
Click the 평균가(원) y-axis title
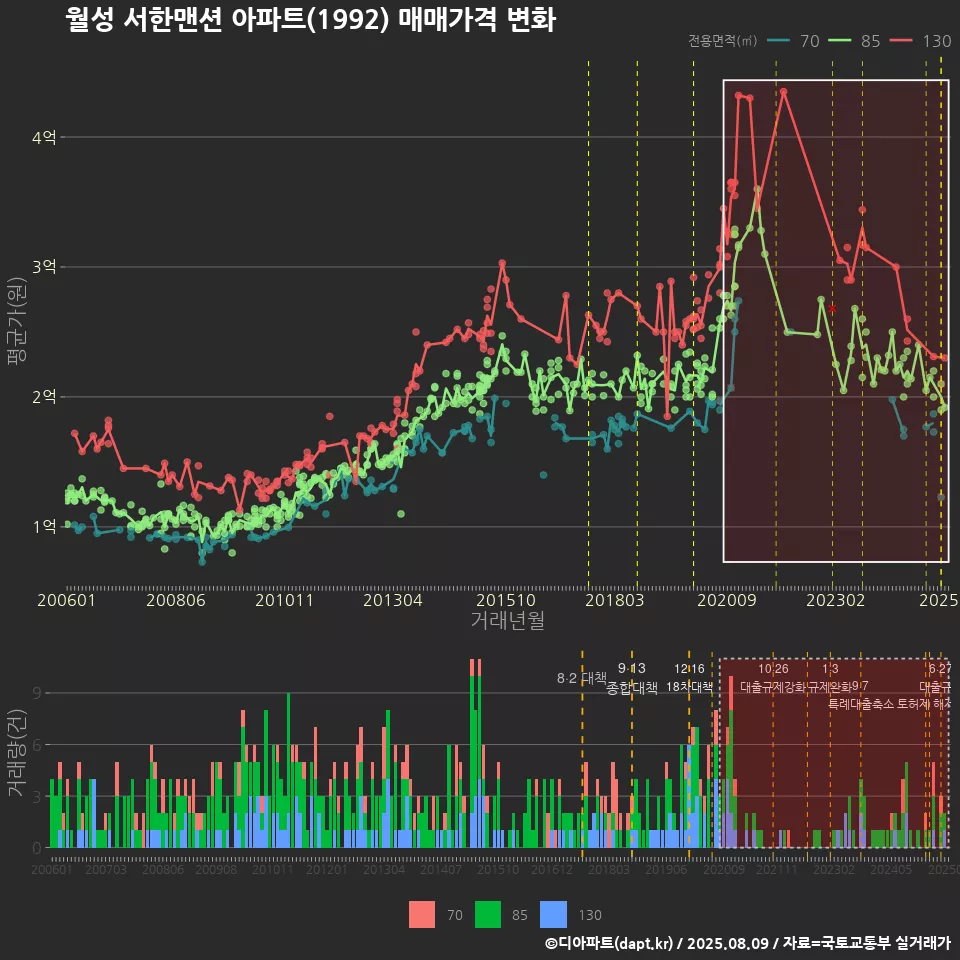click(x=17, y=321)
